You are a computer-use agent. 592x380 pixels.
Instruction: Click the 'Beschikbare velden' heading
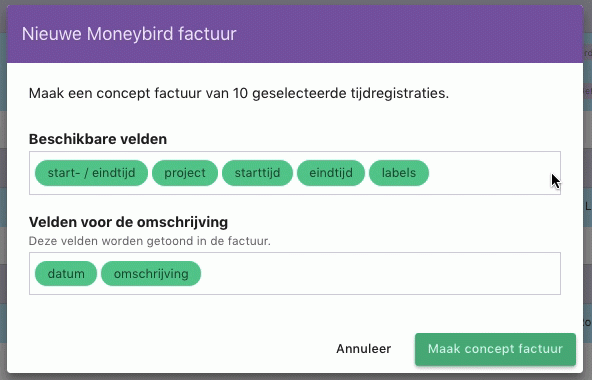(98, 139)
